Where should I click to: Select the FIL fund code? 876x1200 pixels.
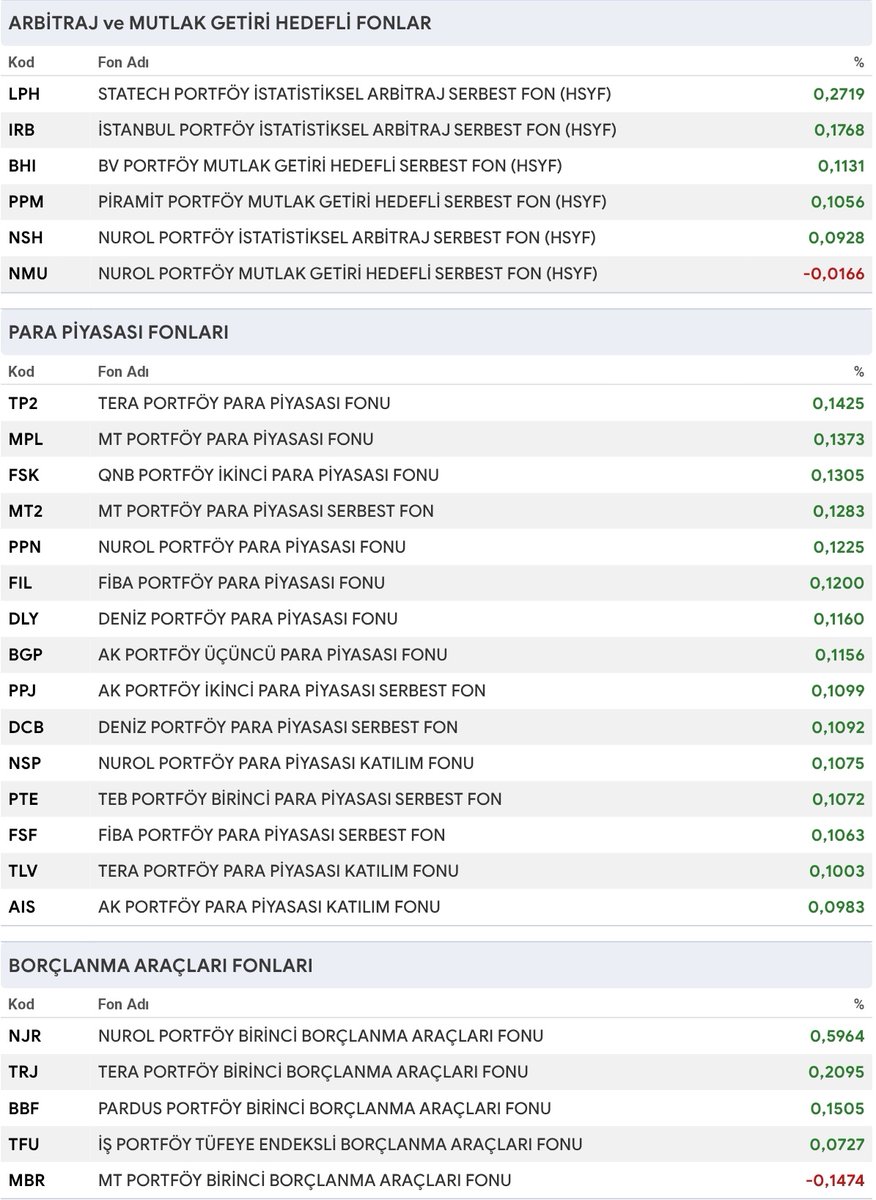click(20, 583)
